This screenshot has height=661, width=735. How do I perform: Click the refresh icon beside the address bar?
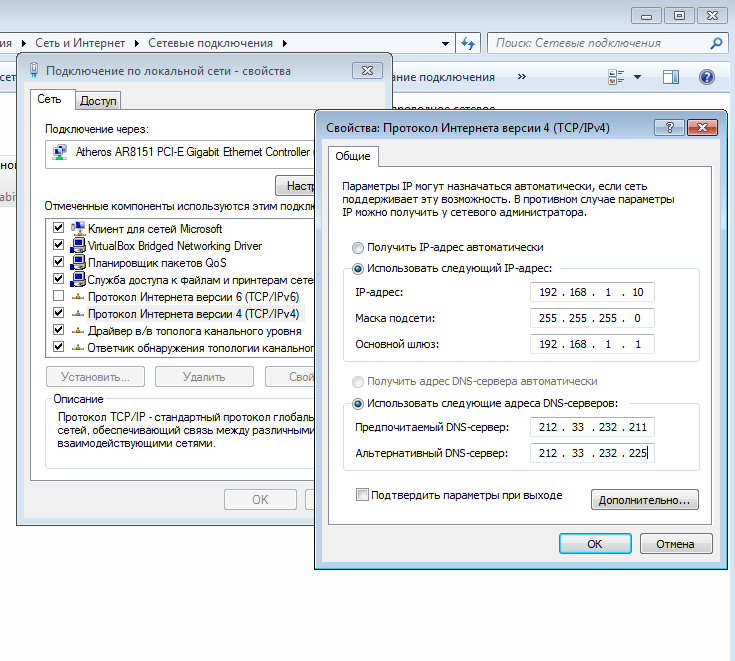click(x=468, y=43)
